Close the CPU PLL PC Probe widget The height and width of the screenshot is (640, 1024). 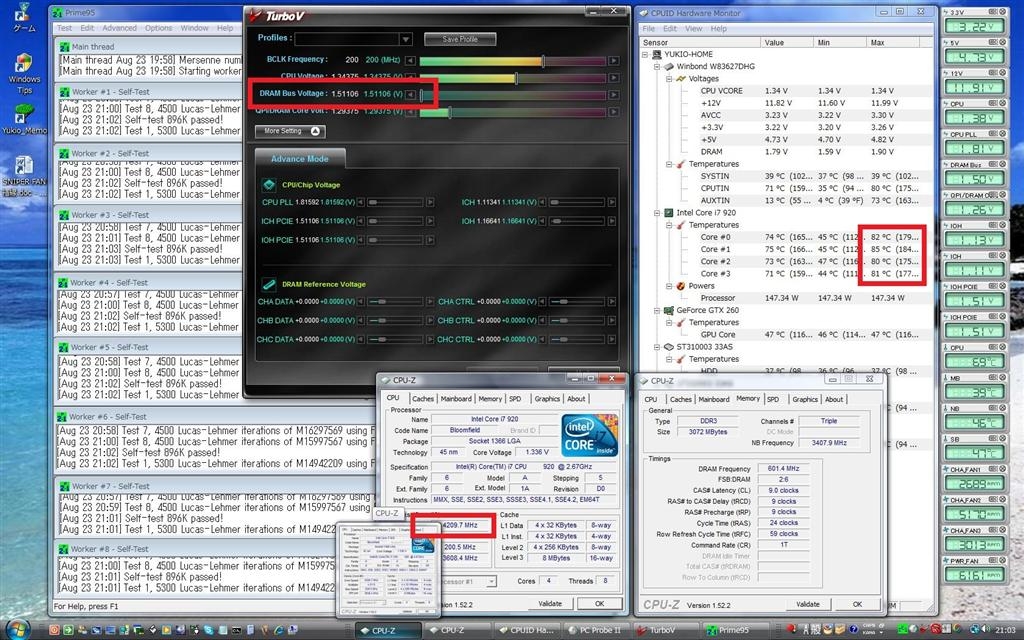point(1002,134)
